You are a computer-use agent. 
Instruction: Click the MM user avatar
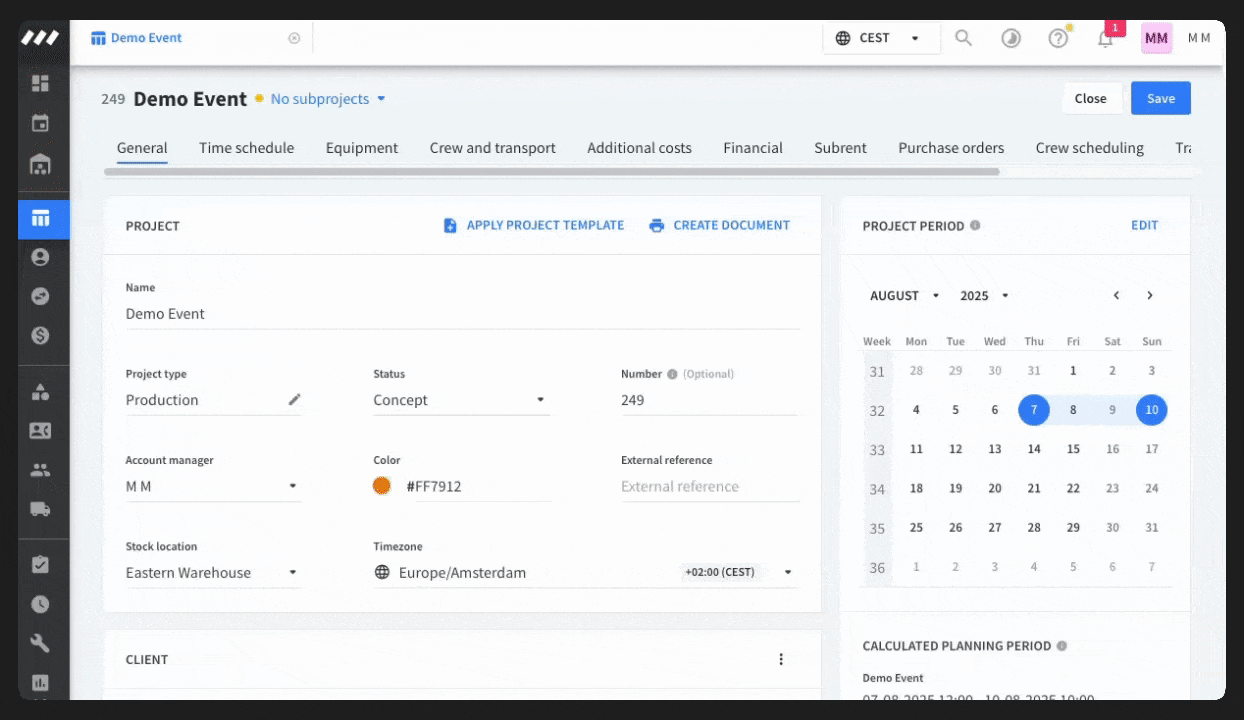1156,38
